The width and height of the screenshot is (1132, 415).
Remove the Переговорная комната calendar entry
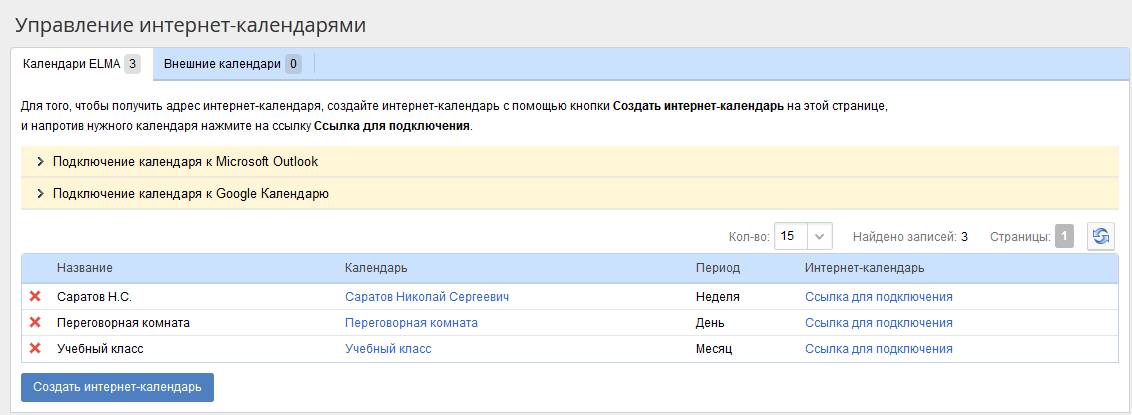[x=35, y=323]
